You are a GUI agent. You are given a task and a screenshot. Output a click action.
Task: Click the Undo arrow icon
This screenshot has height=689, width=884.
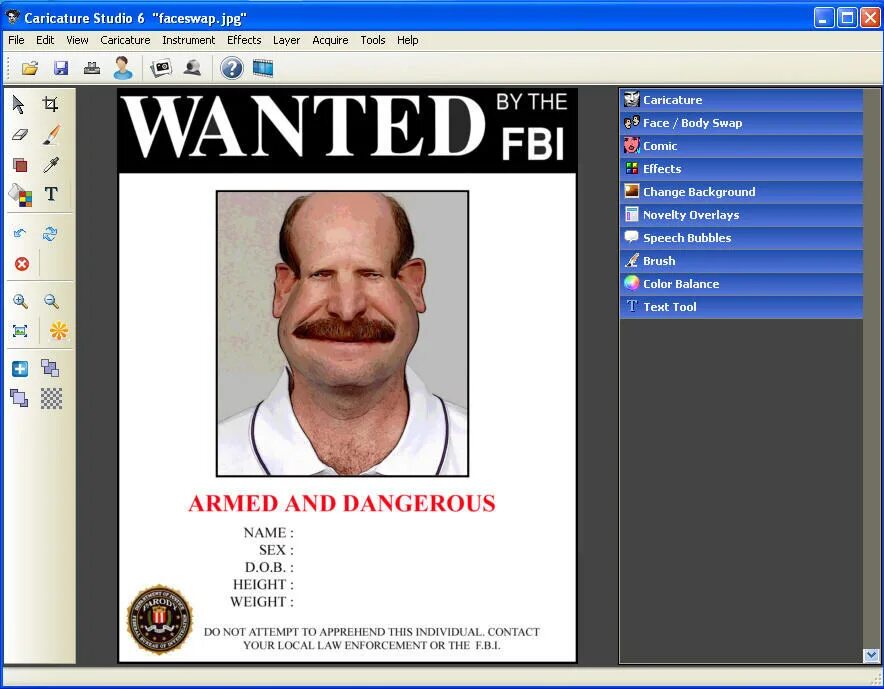[x=20, y=233]
